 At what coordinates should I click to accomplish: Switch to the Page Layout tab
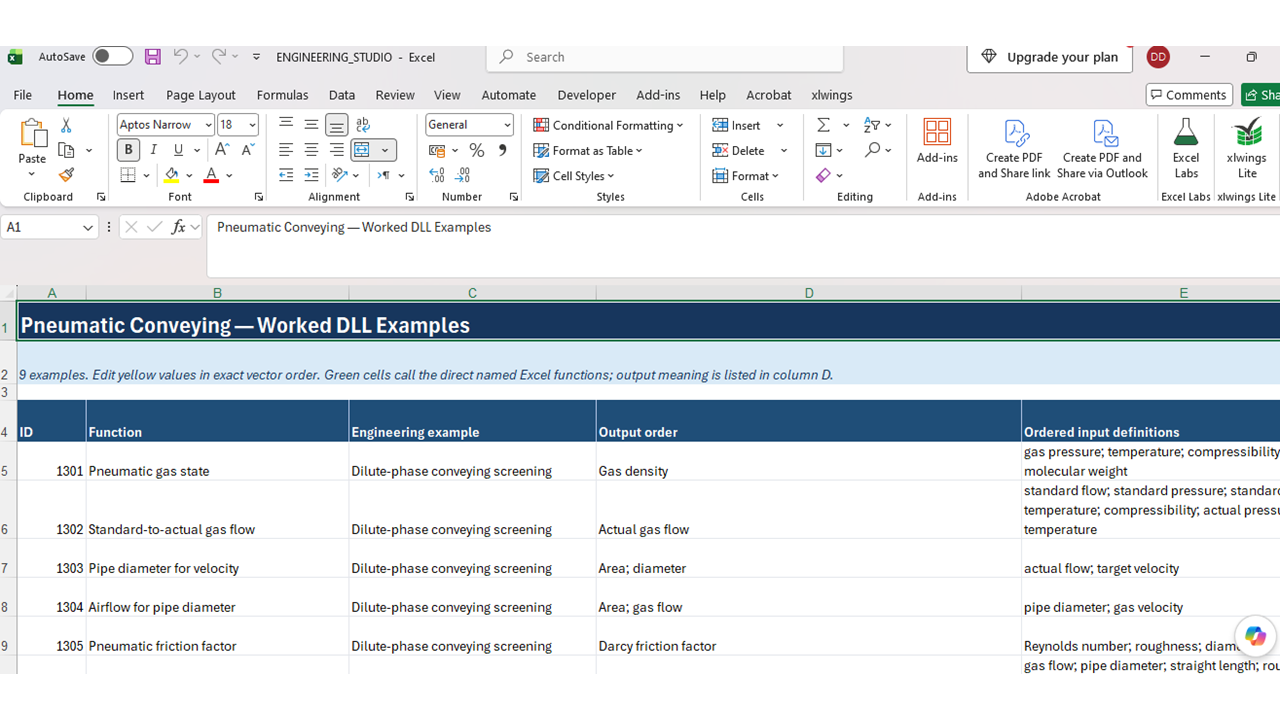tap(201, 95)
